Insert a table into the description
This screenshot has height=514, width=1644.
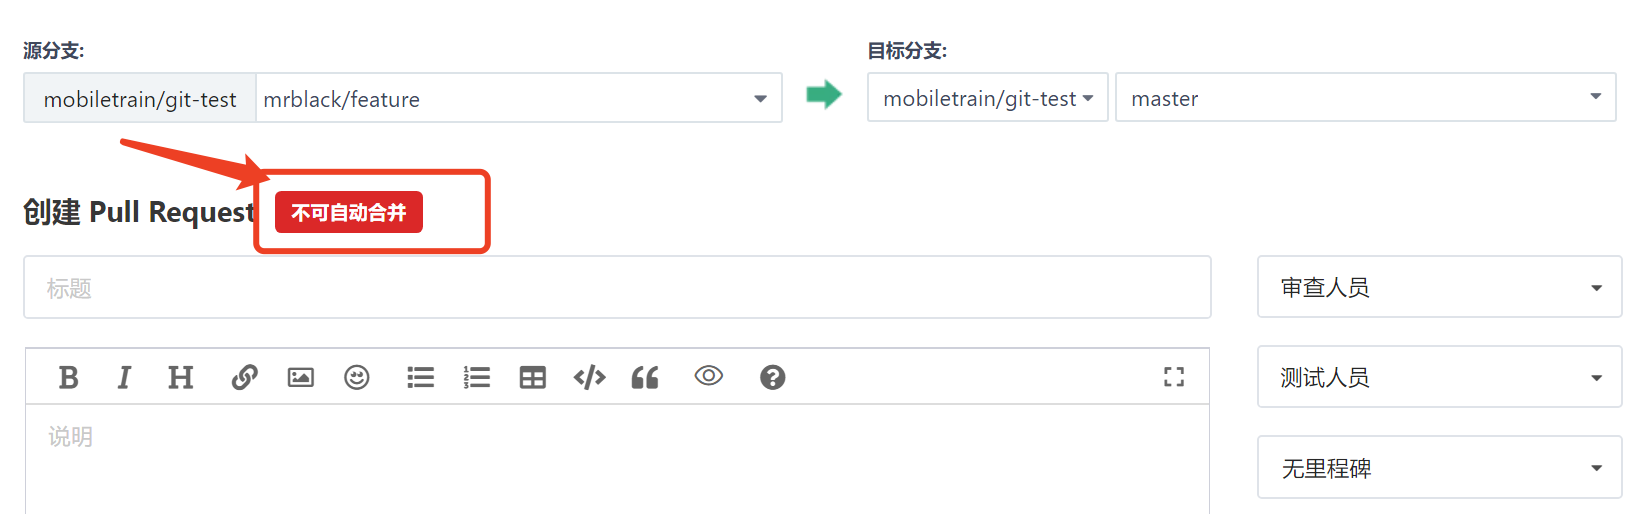click(x=532, y=377)
